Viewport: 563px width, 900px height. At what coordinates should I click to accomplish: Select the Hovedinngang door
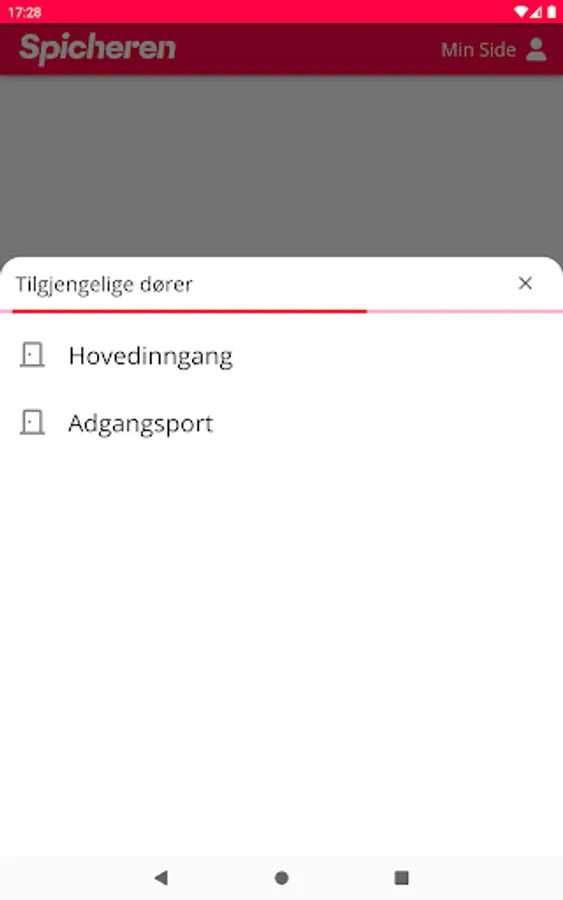tap(281, 355)
